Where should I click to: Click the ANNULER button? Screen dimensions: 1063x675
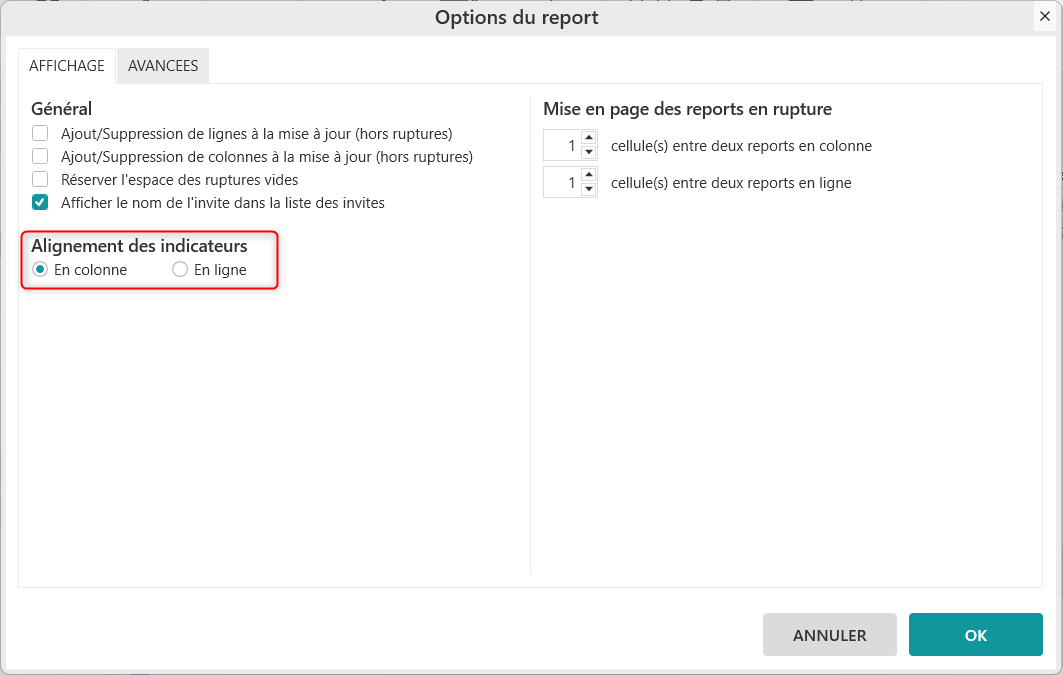click(829, 635)
